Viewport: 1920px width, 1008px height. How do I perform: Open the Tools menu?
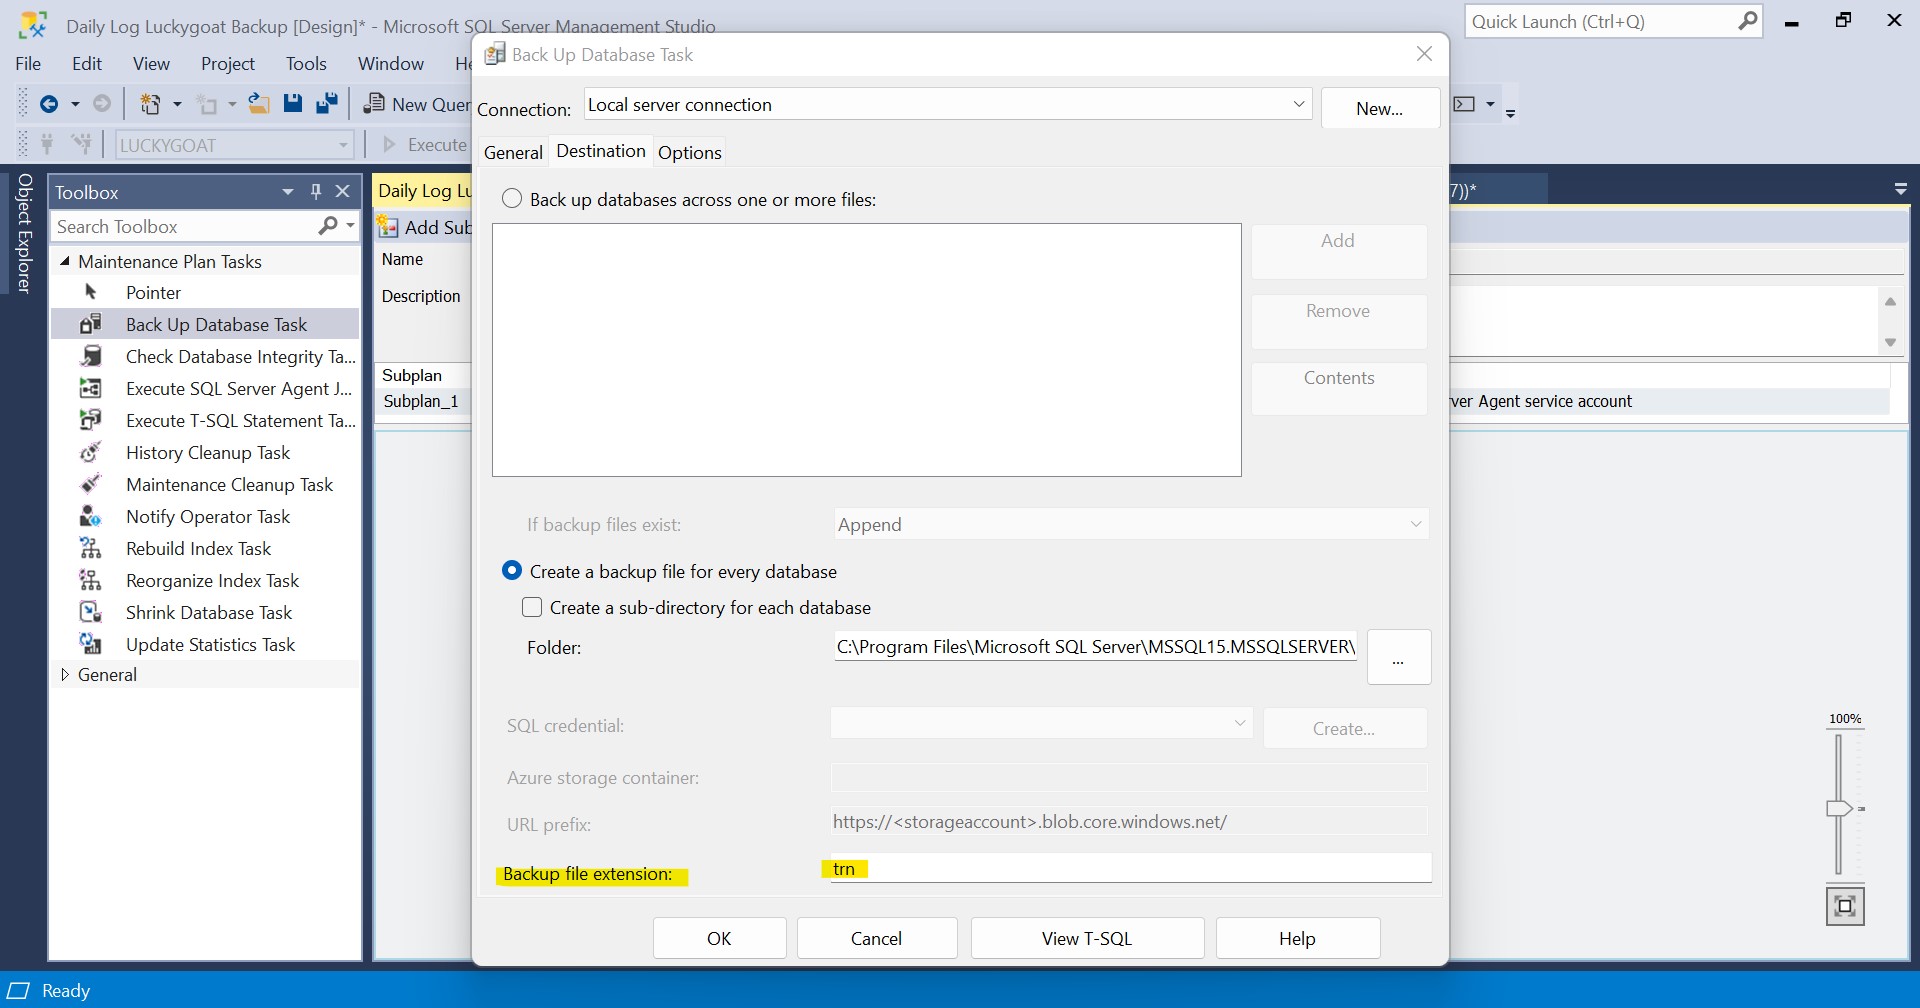tap(306, 63)
